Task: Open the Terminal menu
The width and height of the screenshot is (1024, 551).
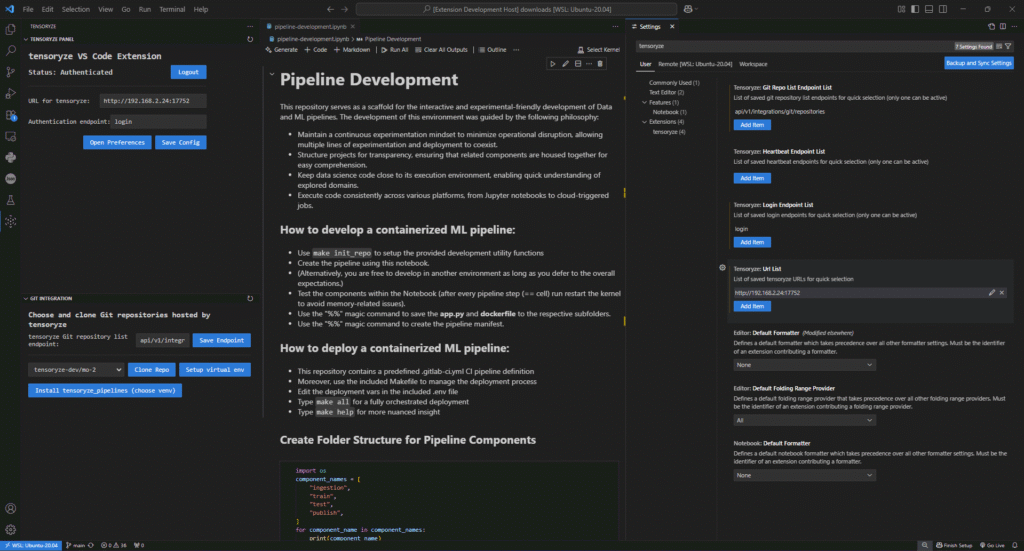Action: click(172, 9)
